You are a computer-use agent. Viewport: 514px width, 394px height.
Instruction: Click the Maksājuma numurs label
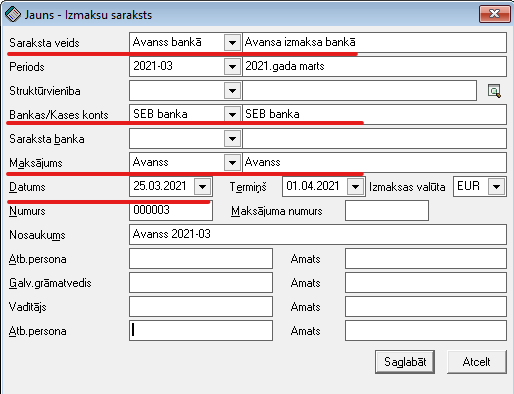coord(277,211)
